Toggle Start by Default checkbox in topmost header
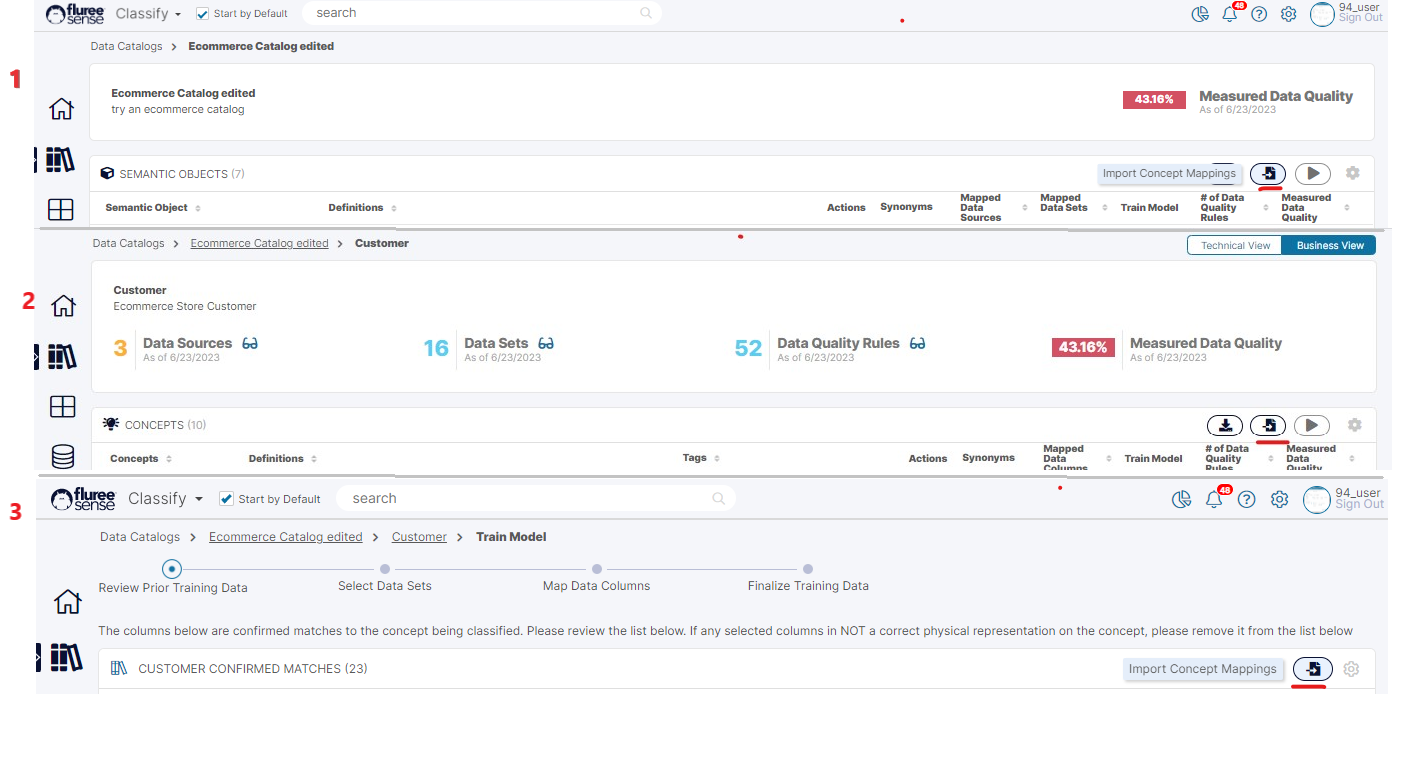The image size is (1426, 760). [203, 14]
